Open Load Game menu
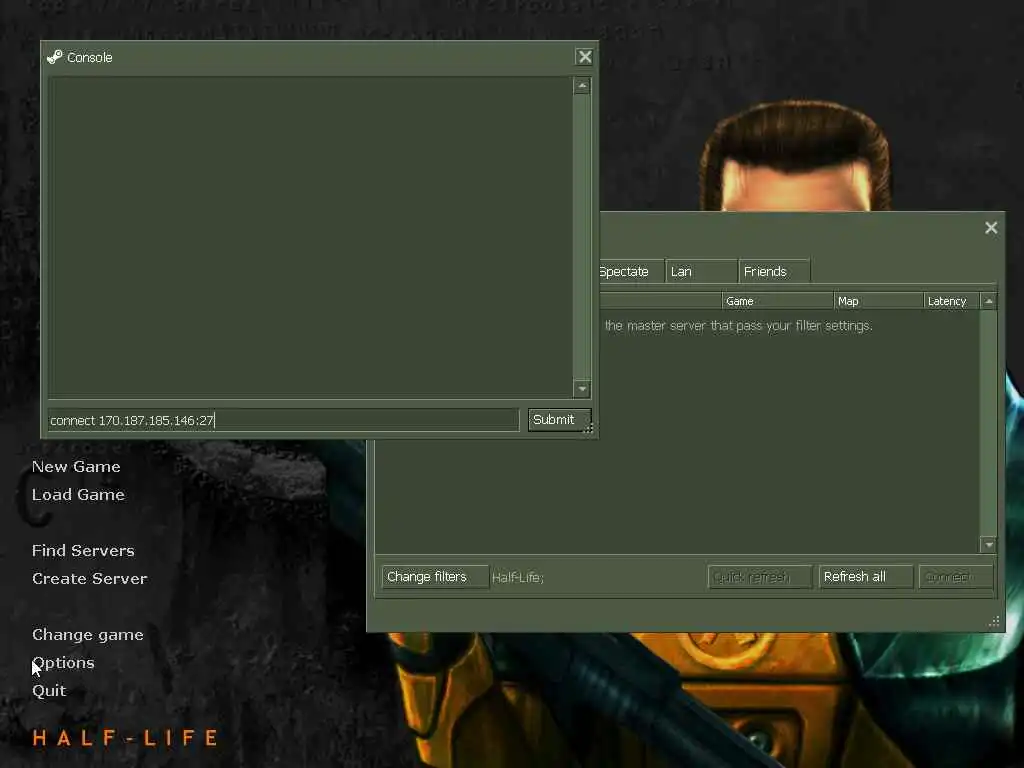The width and height of the screenshot is (1024, 768). coord(78,495)
